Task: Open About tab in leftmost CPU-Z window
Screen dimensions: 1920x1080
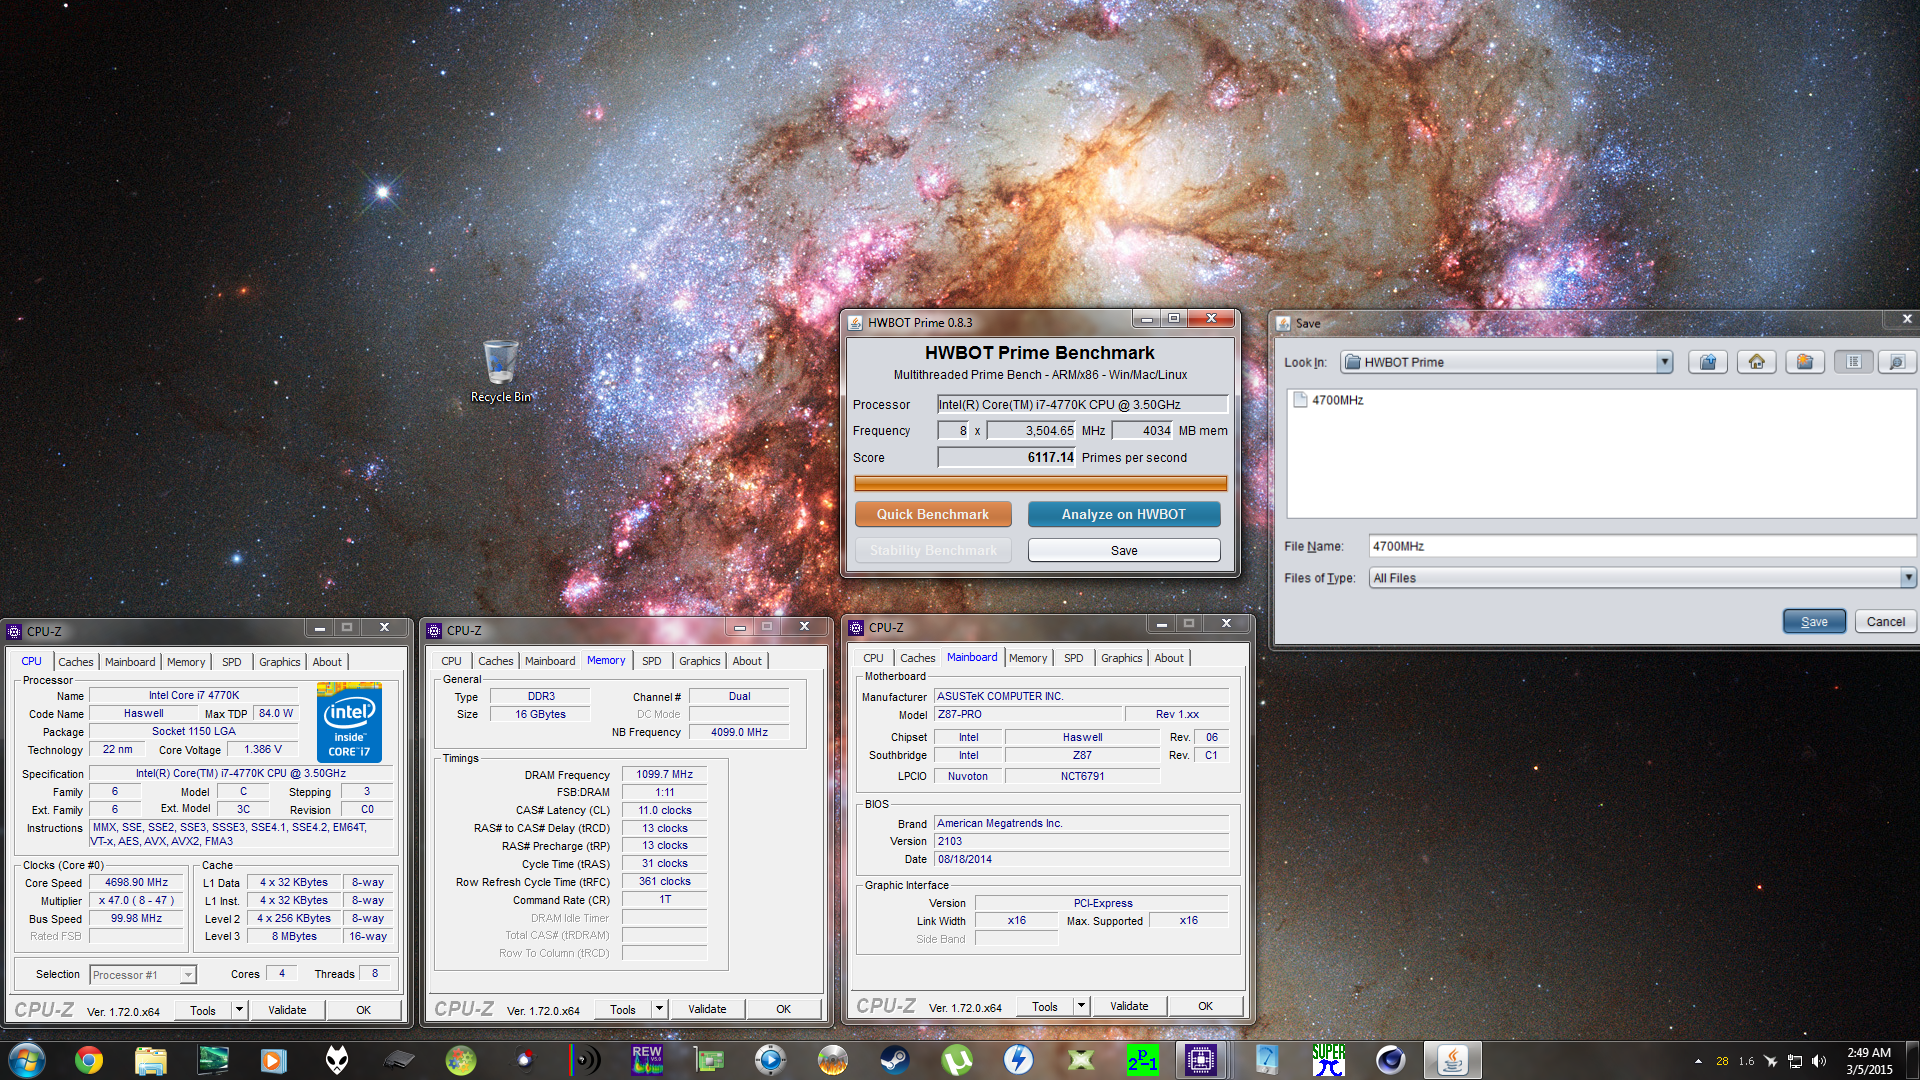Action: click(327, 662)
